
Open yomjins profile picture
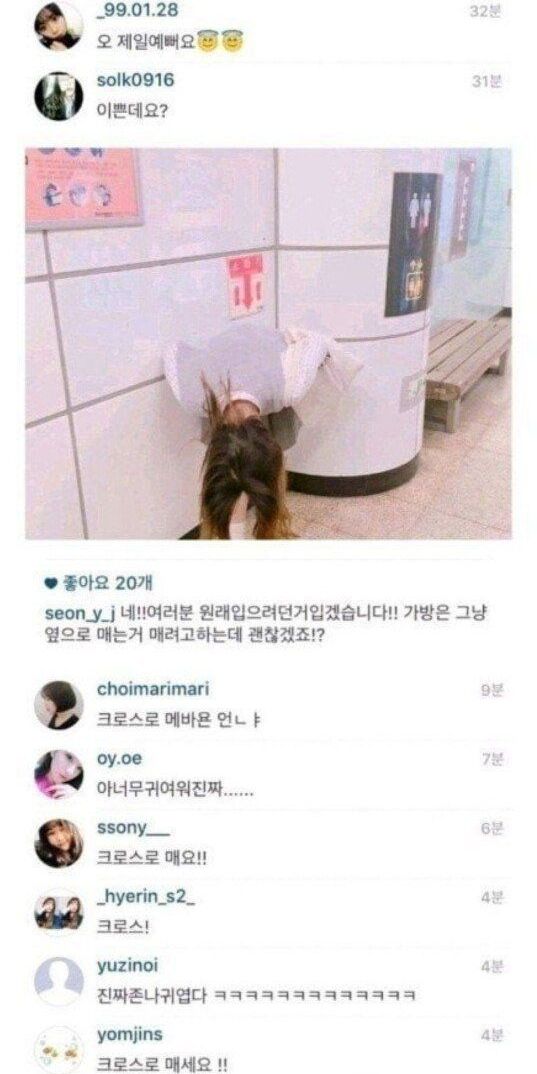tap(59, 1049)
